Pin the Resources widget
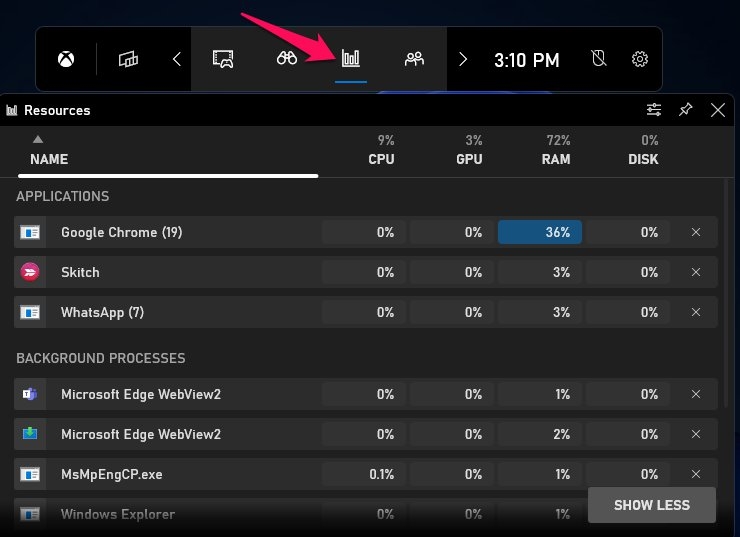 pos(685,110)
